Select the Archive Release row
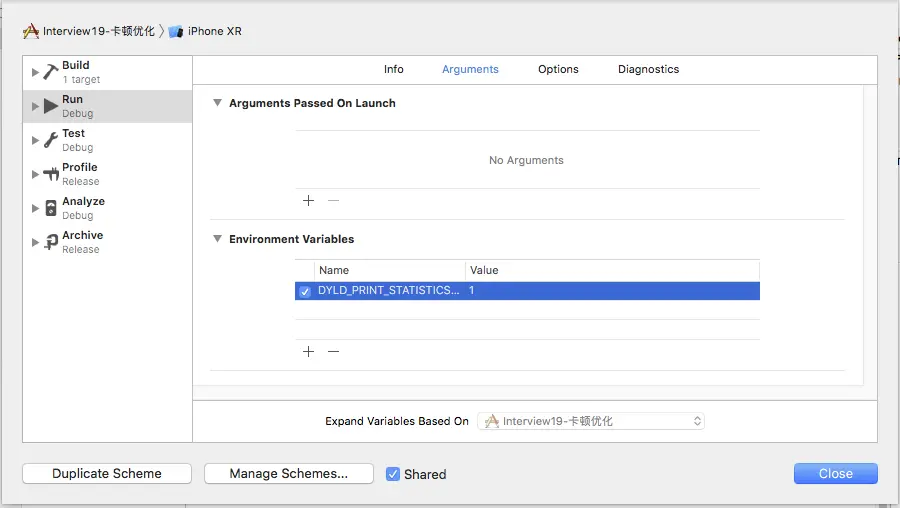900x508 pixels. click(107, 242)
